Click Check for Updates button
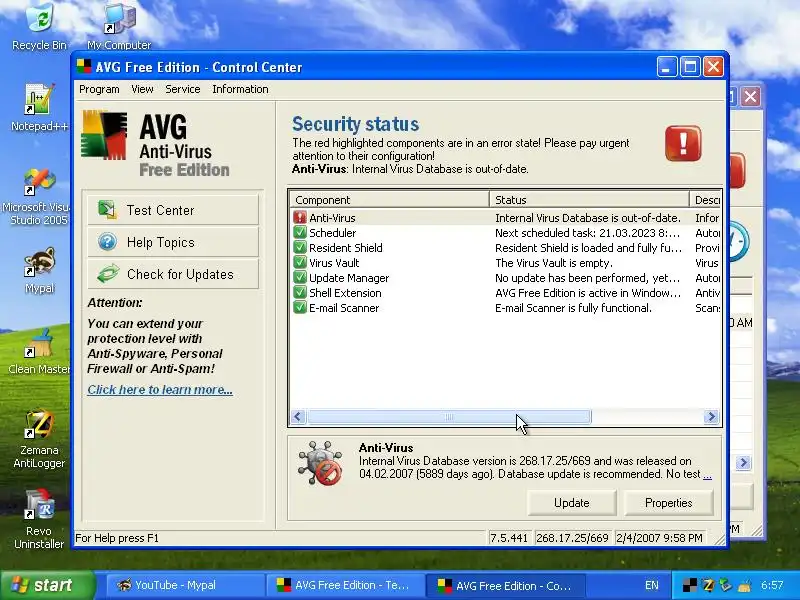The height and width of the screenshot is (600, 800). tap(173, 274)
